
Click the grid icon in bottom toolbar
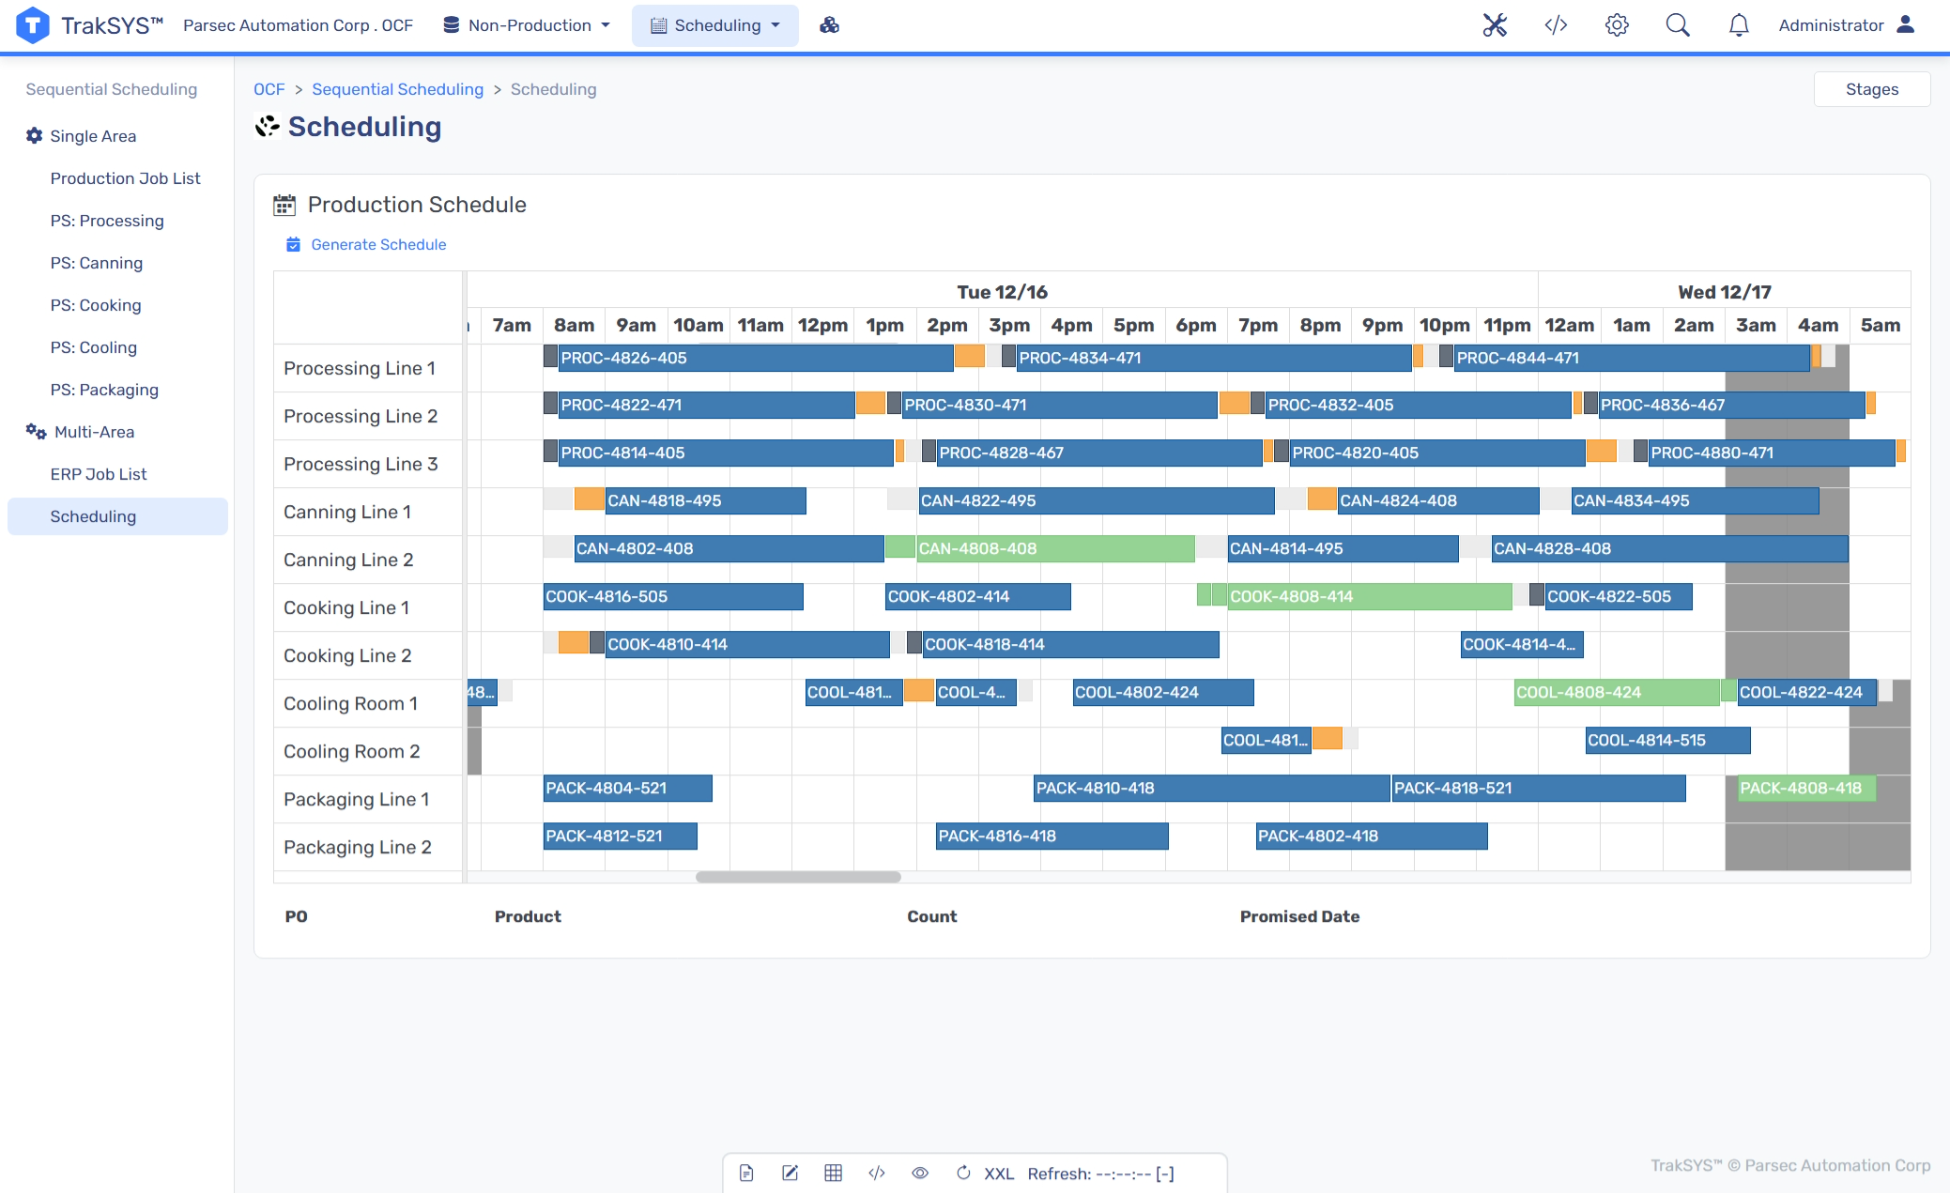point(833,1173)
